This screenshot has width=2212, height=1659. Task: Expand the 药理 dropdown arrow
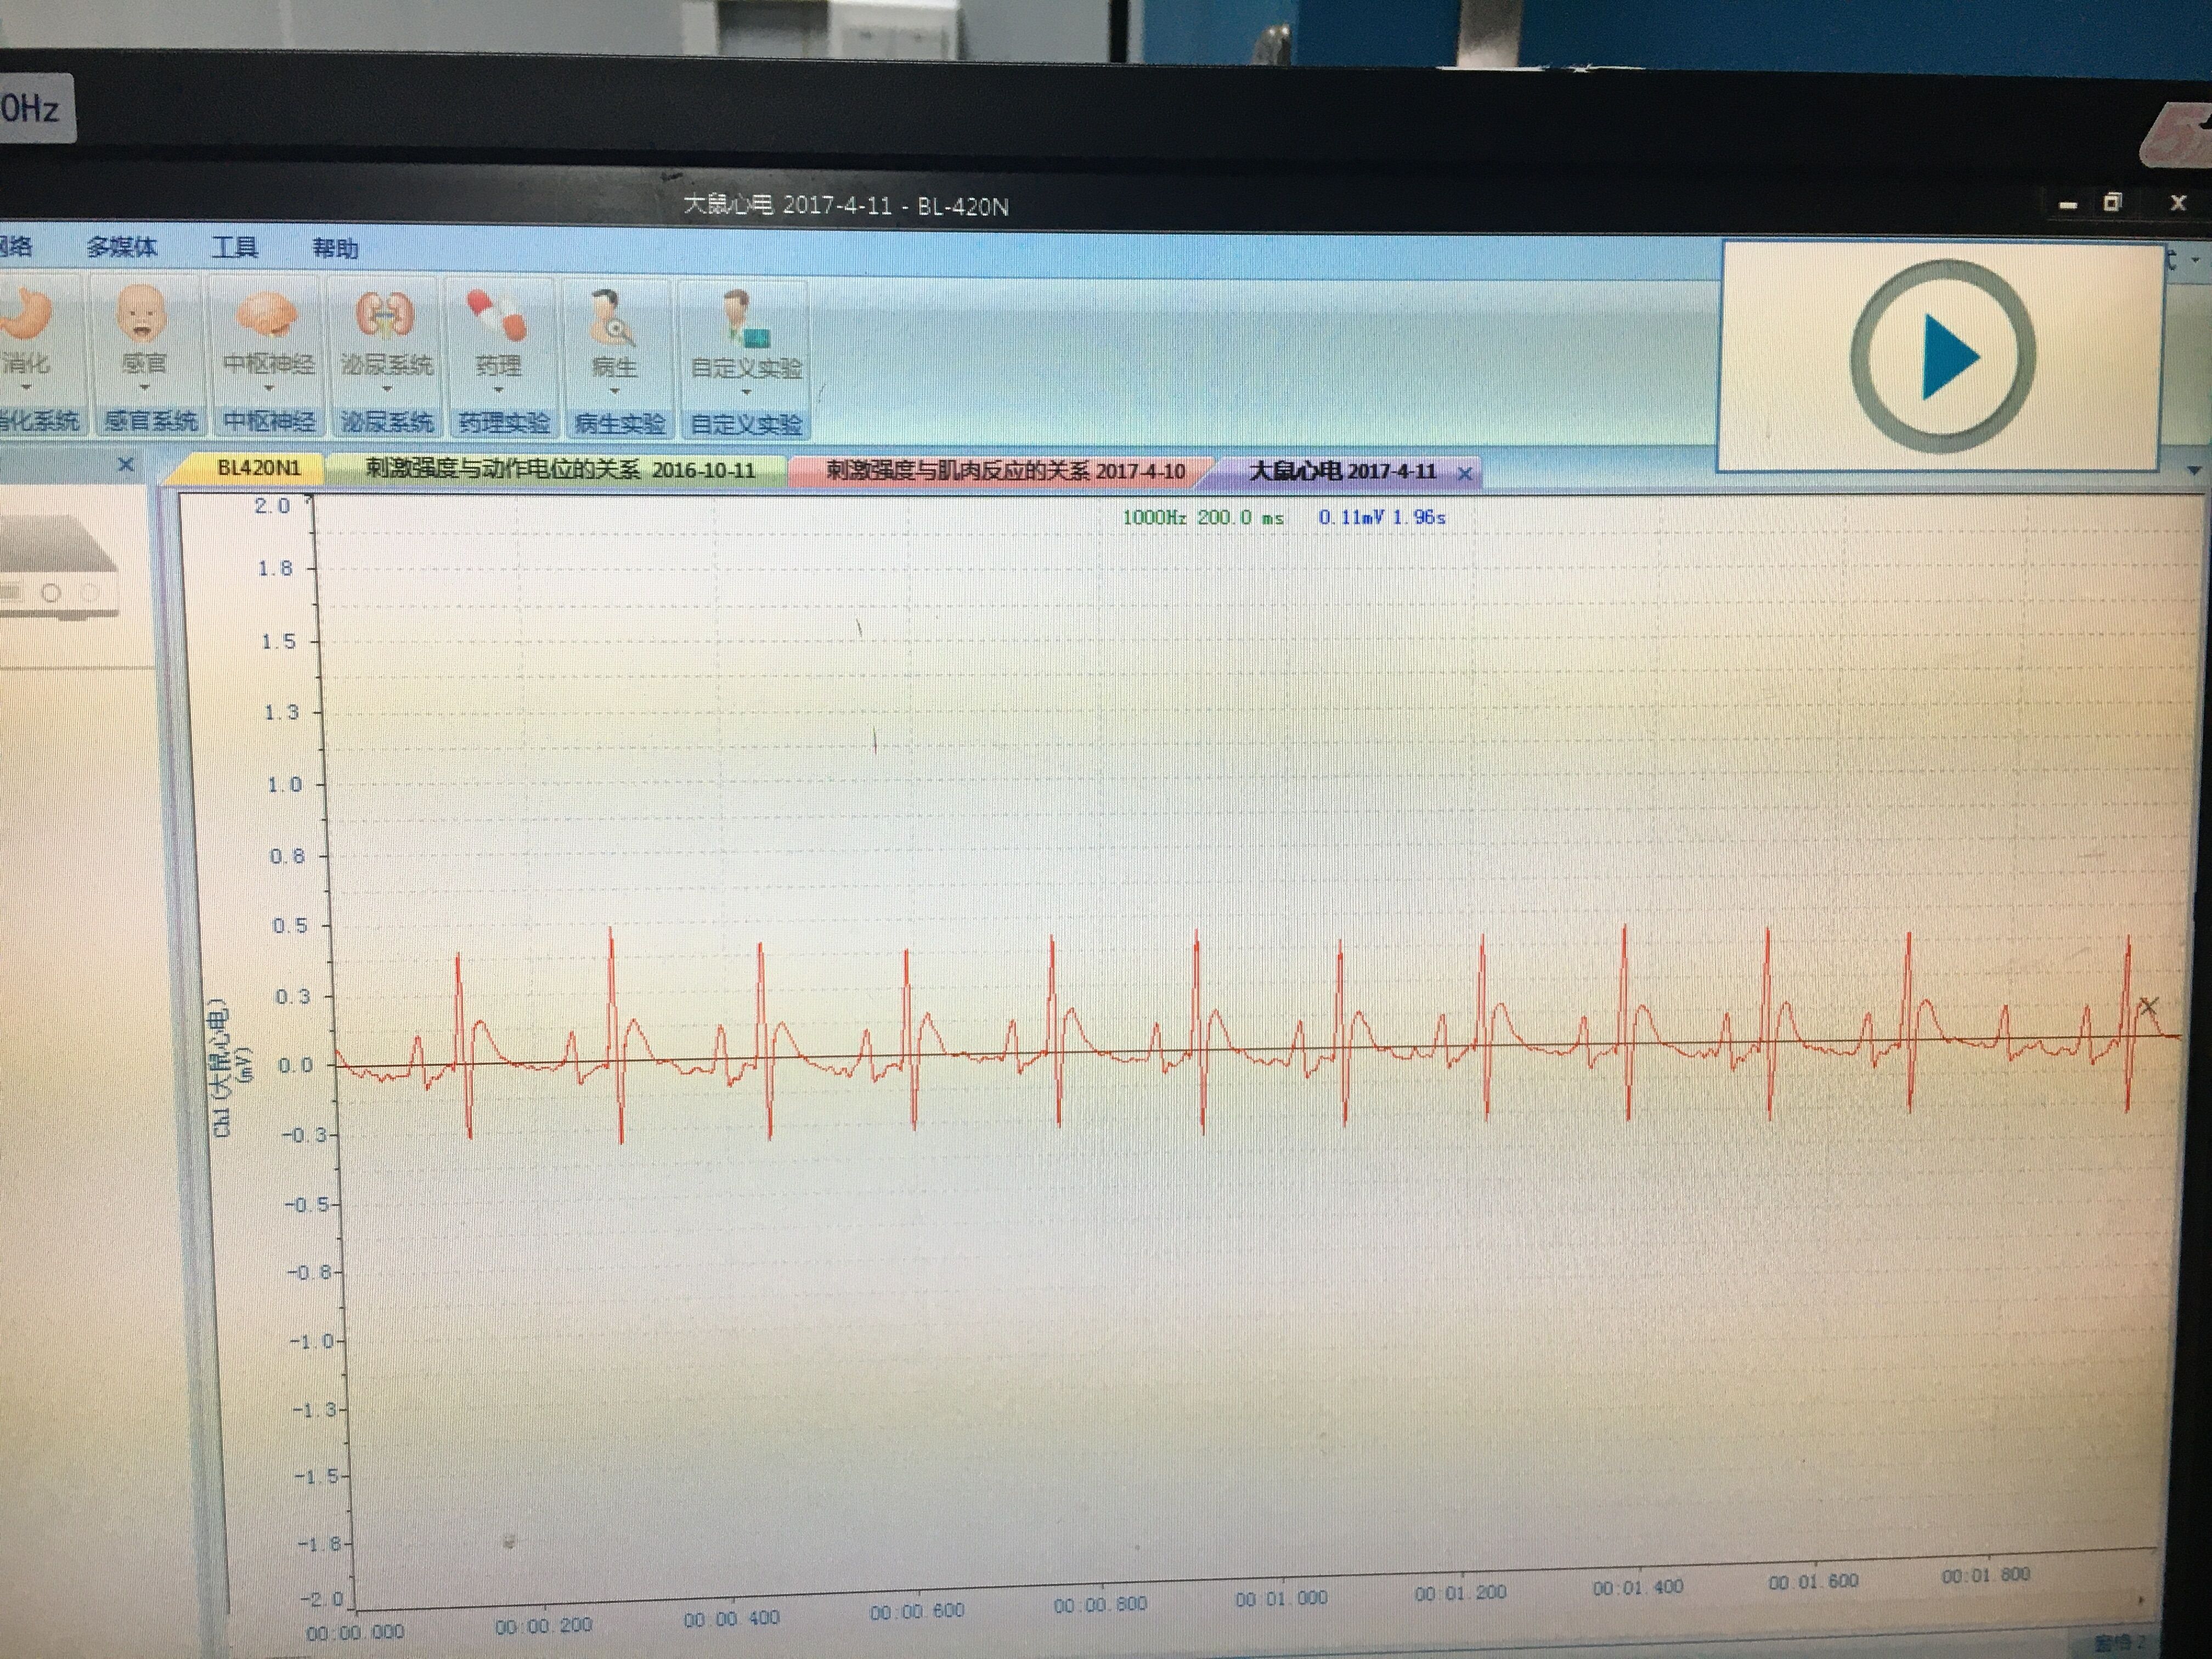498,390
